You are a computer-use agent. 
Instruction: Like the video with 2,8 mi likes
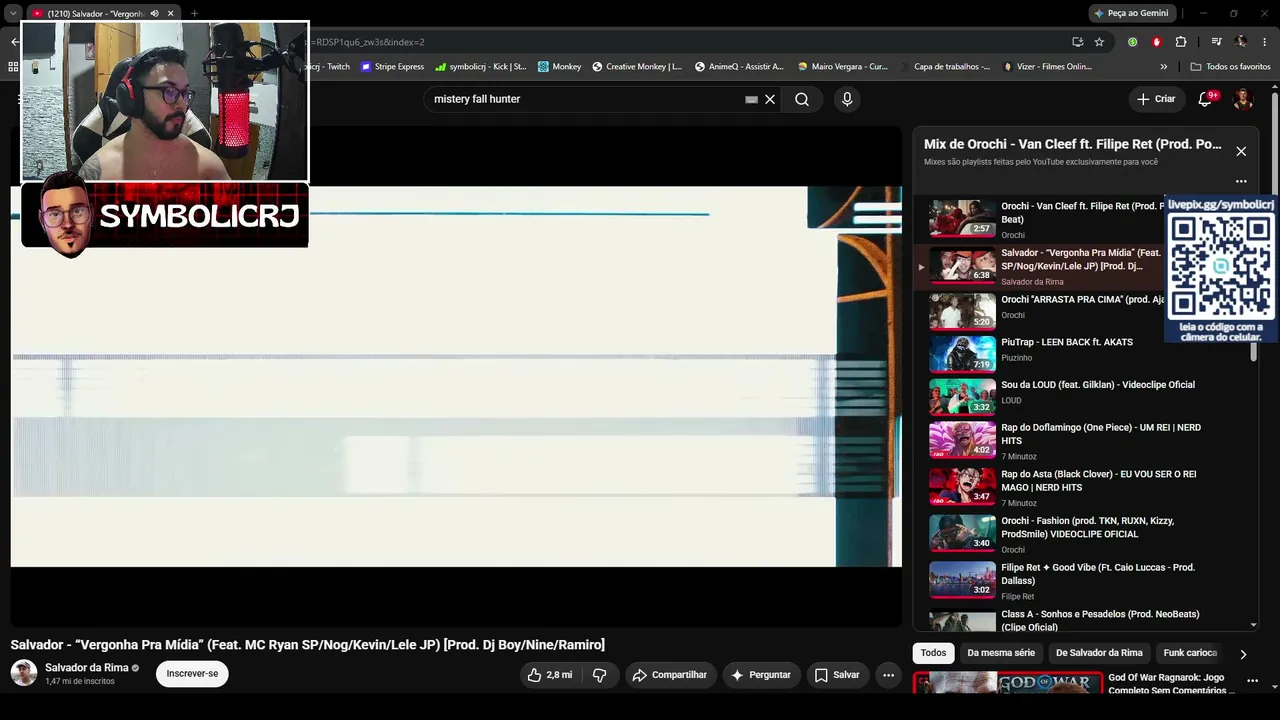coord(550,675)
